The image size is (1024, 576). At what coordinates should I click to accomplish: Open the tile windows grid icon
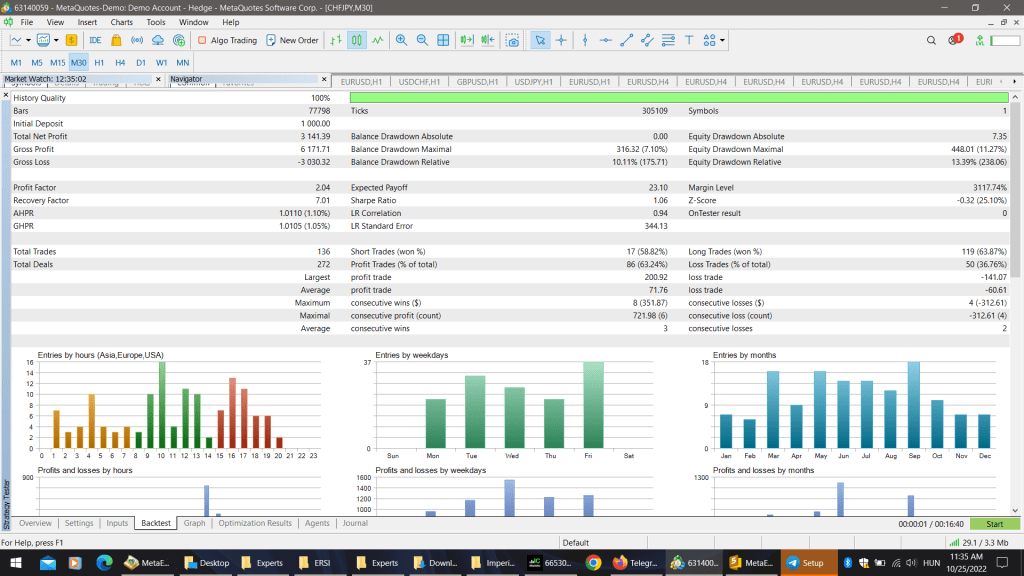coord(443,40)
